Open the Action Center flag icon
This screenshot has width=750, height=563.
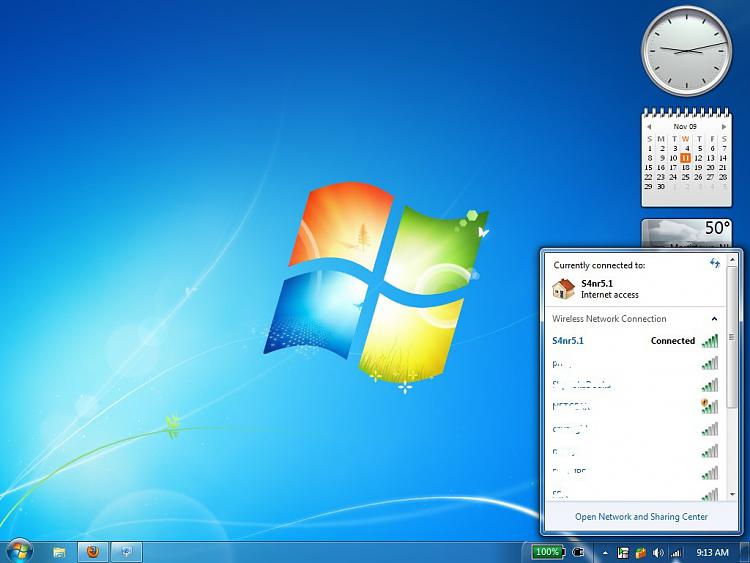(623, 553)
